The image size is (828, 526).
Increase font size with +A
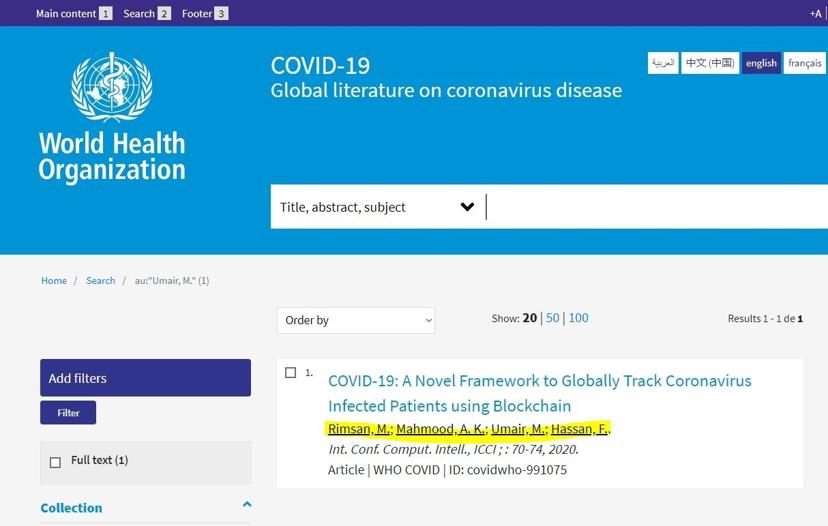(815, 14)
